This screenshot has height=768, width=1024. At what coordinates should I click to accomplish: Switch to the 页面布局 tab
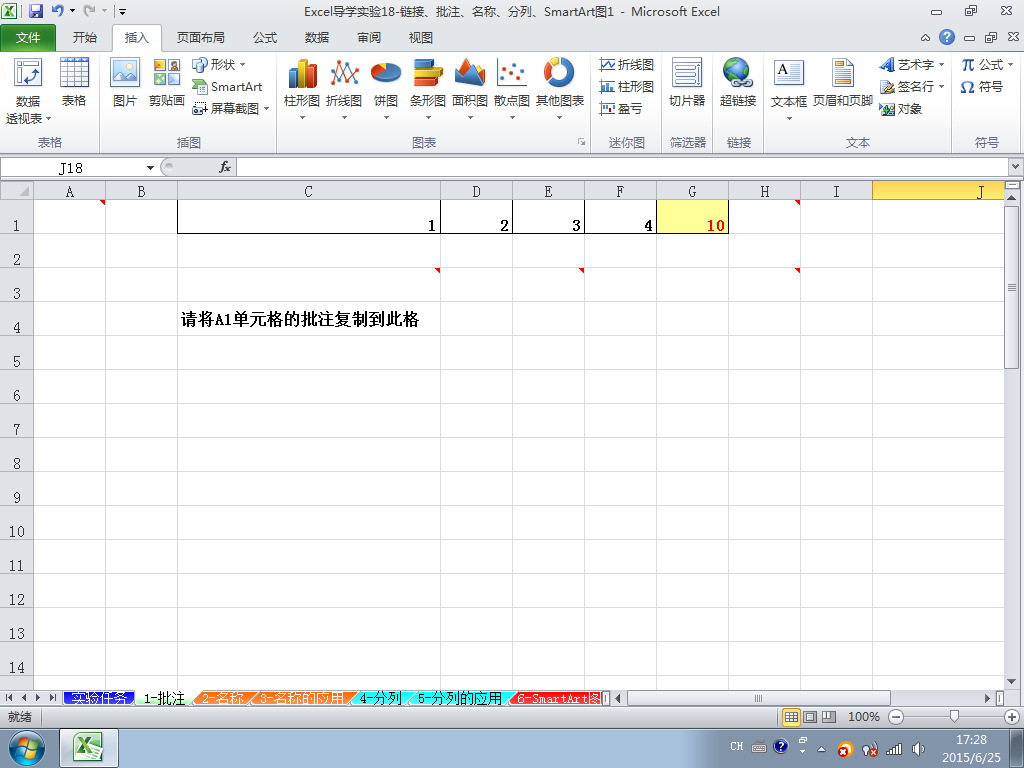tap(200, 38)
